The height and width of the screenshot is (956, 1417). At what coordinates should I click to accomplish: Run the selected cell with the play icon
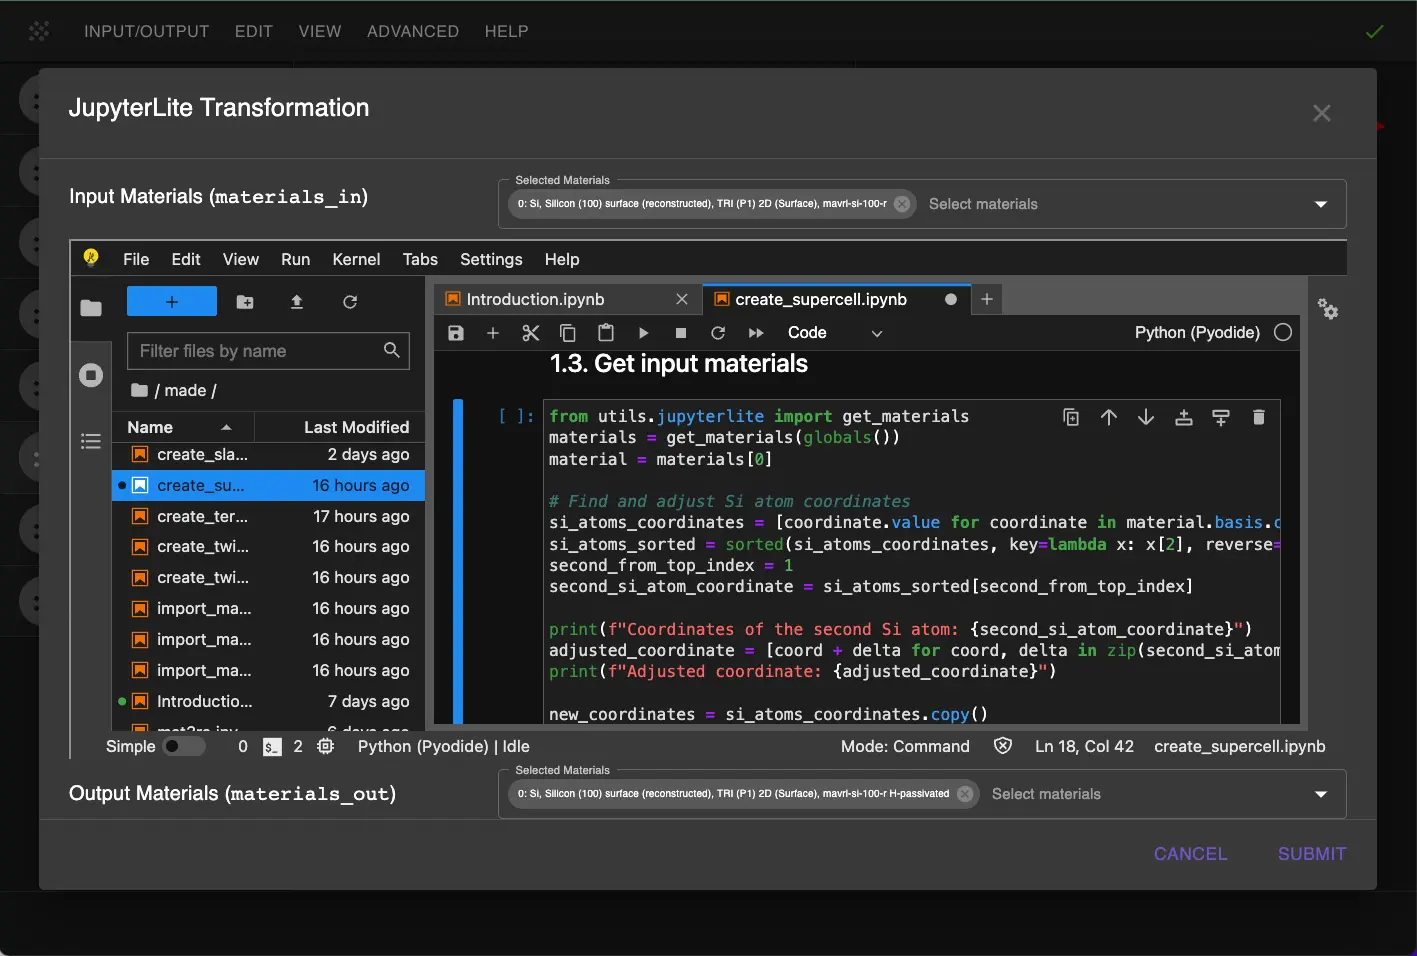click(x=643, y=333)
